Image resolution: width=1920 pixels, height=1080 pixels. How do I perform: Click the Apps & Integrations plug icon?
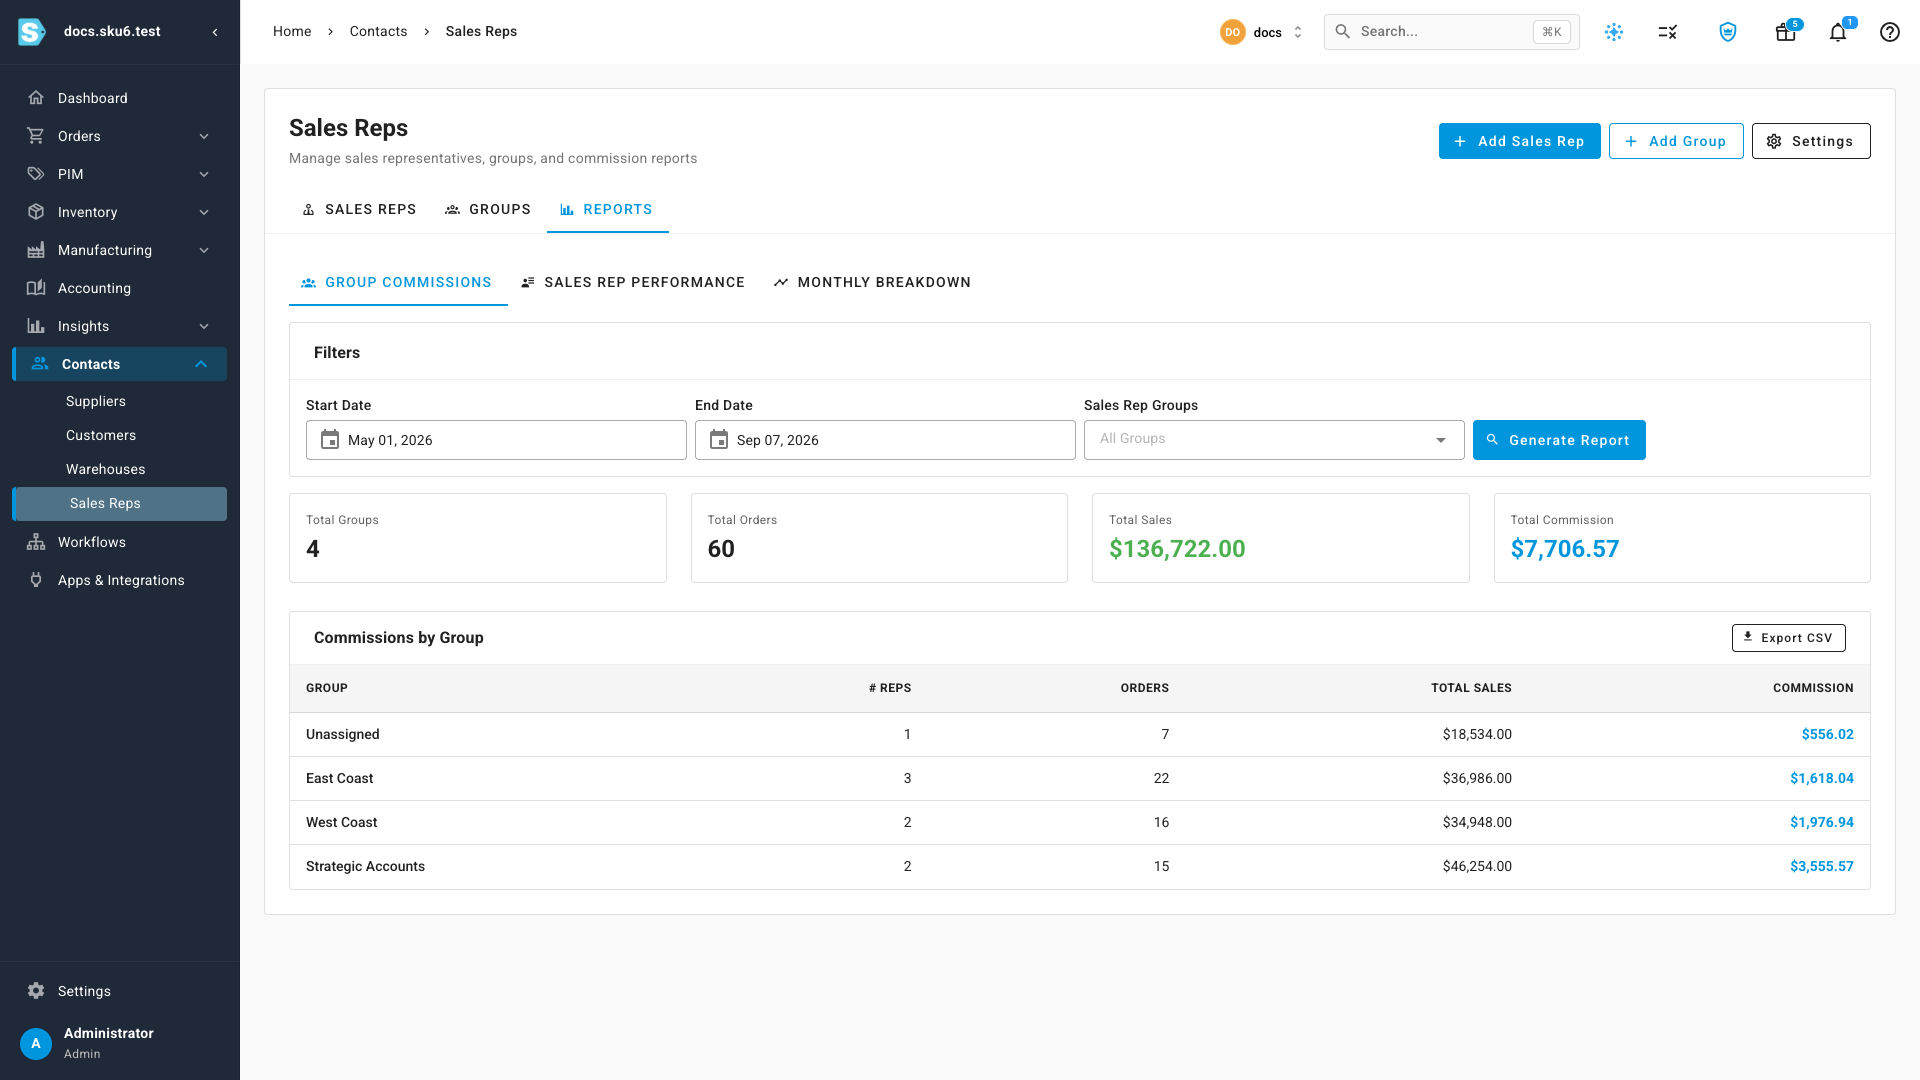tap(36, 580)
